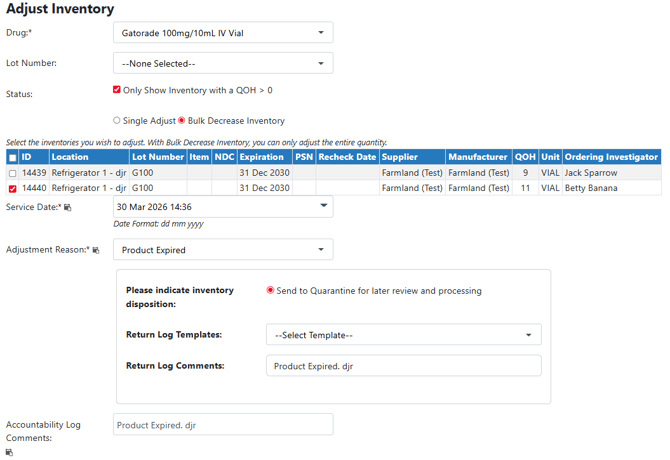Toggle the select-all checkbox in table header
The width and height of the screenshot is (670, 460).
point(13,158)
